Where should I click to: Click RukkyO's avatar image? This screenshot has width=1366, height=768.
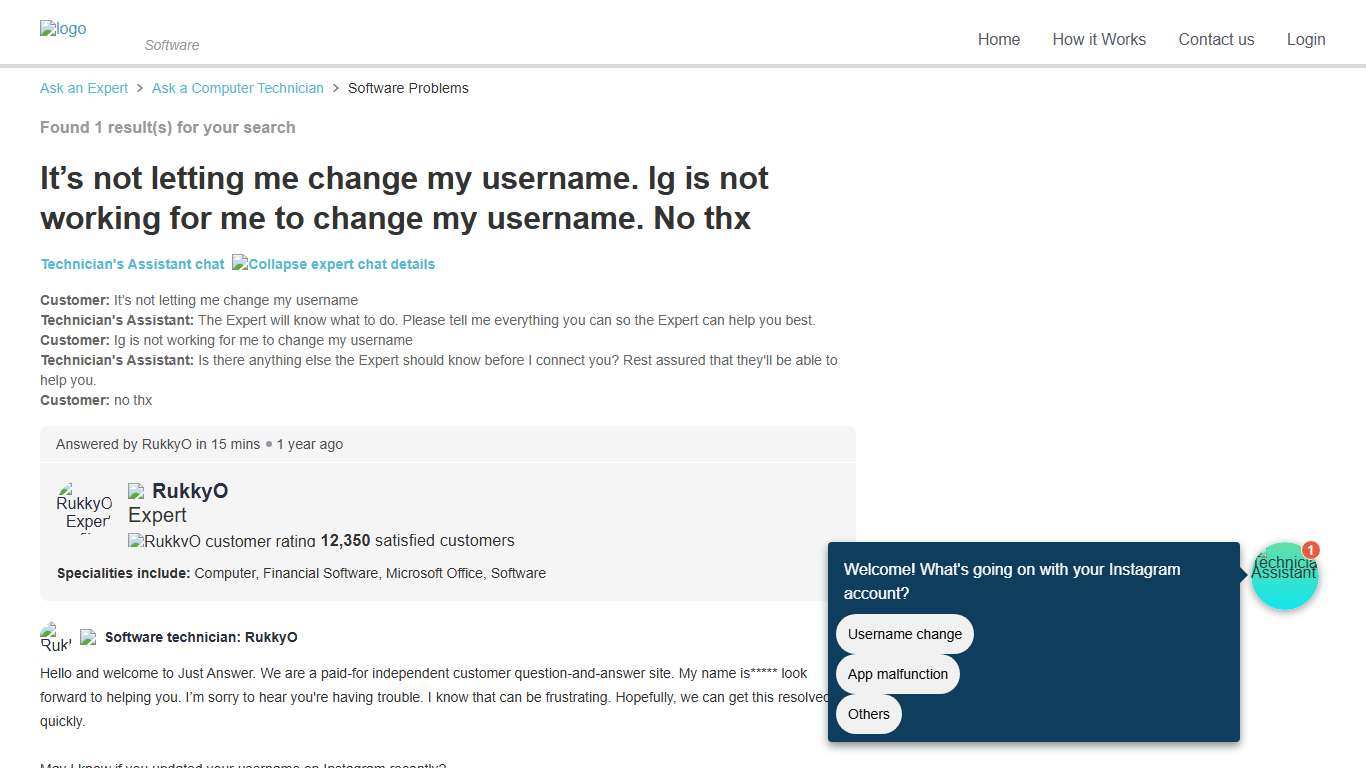(84, 505)
